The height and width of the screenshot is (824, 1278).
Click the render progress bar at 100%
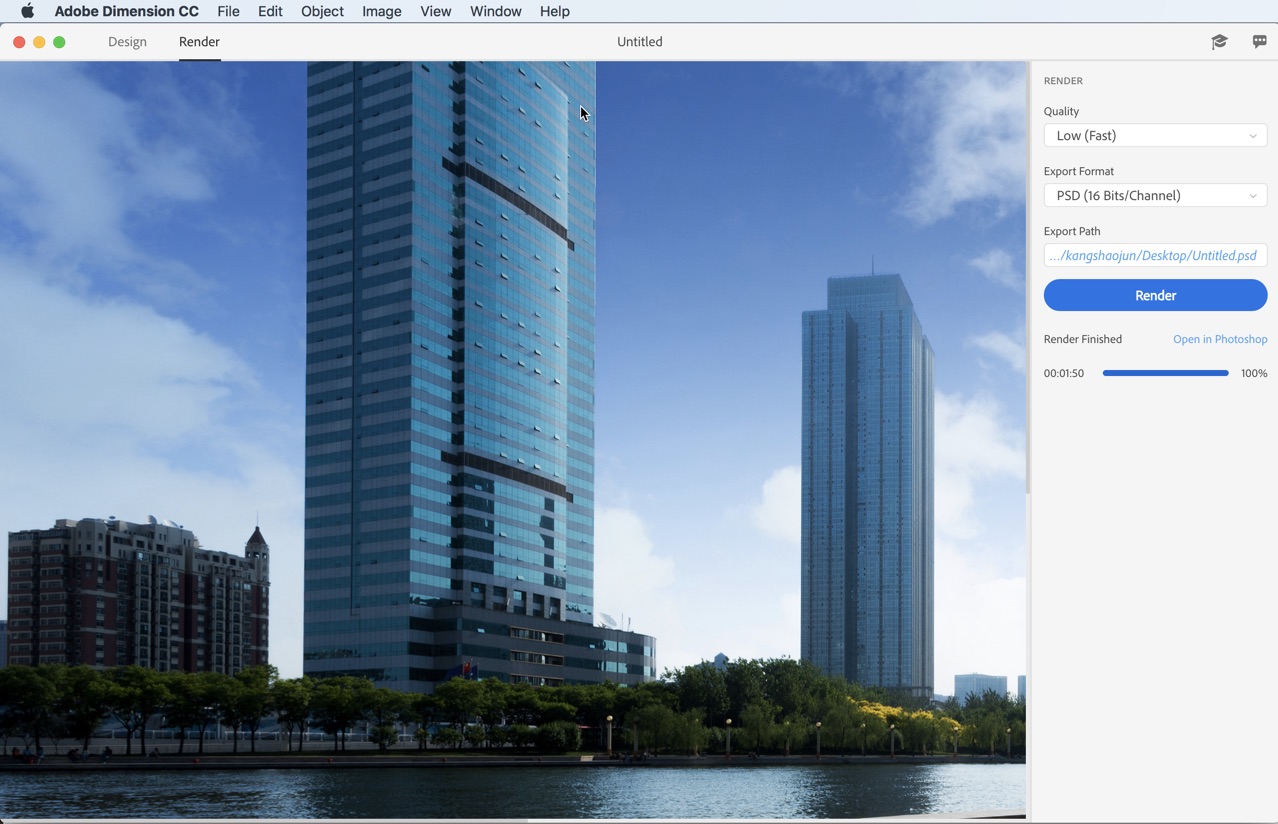click(x=1165, y=373)
